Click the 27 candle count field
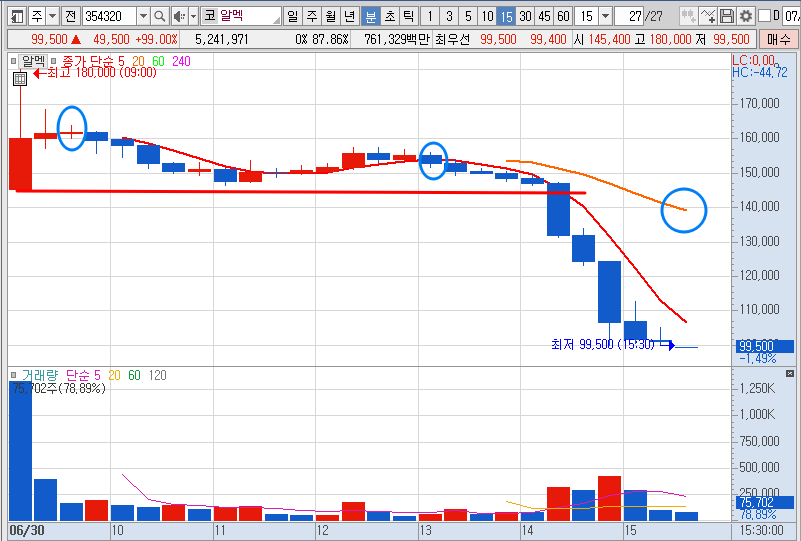The image size is (801, 541). point(629,16)
